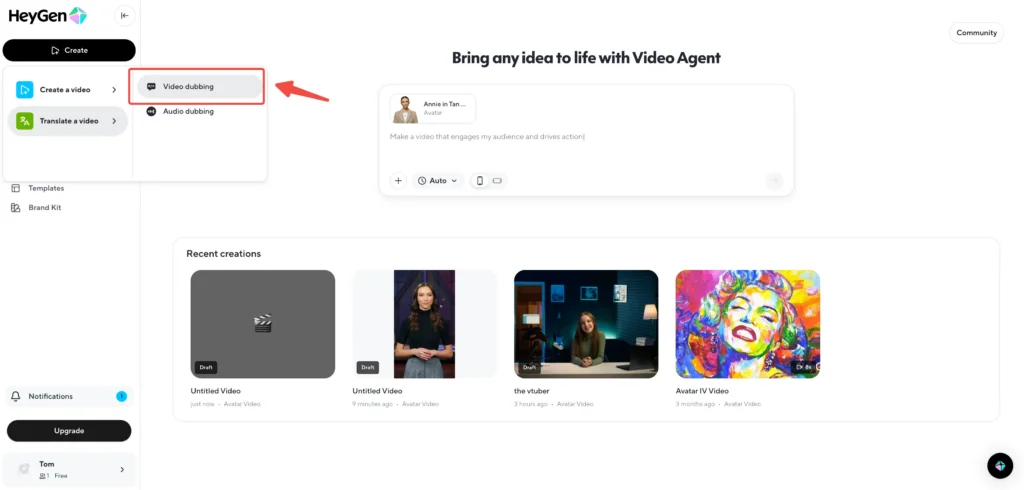Click Tom's profile avatar

tap(24, 470)
